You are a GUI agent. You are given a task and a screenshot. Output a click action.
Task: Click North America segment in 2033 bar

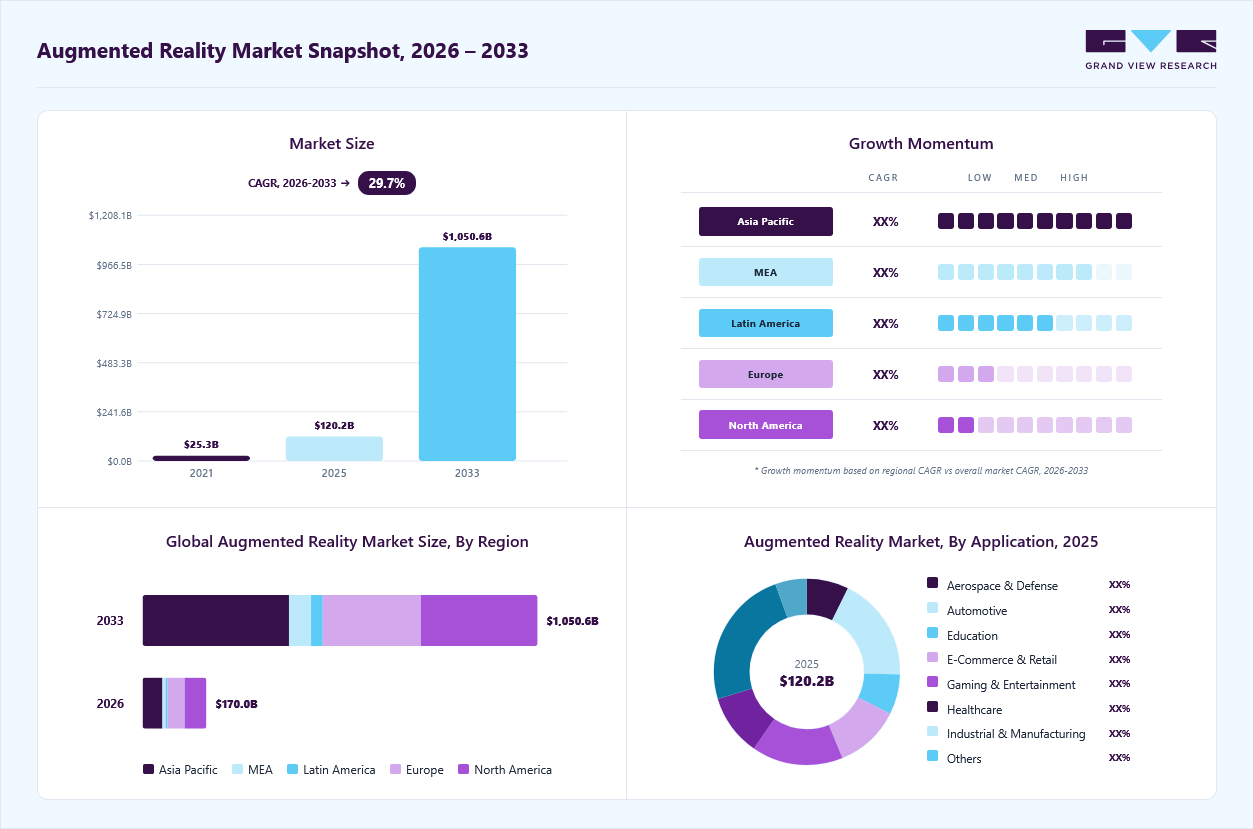pos(479,620)
